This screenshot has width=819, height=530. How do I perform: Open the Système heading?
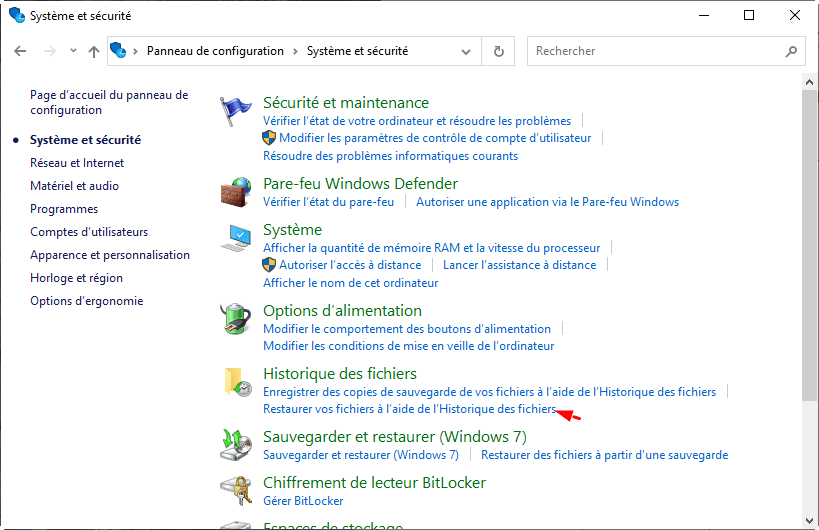(x=292, y=230)
